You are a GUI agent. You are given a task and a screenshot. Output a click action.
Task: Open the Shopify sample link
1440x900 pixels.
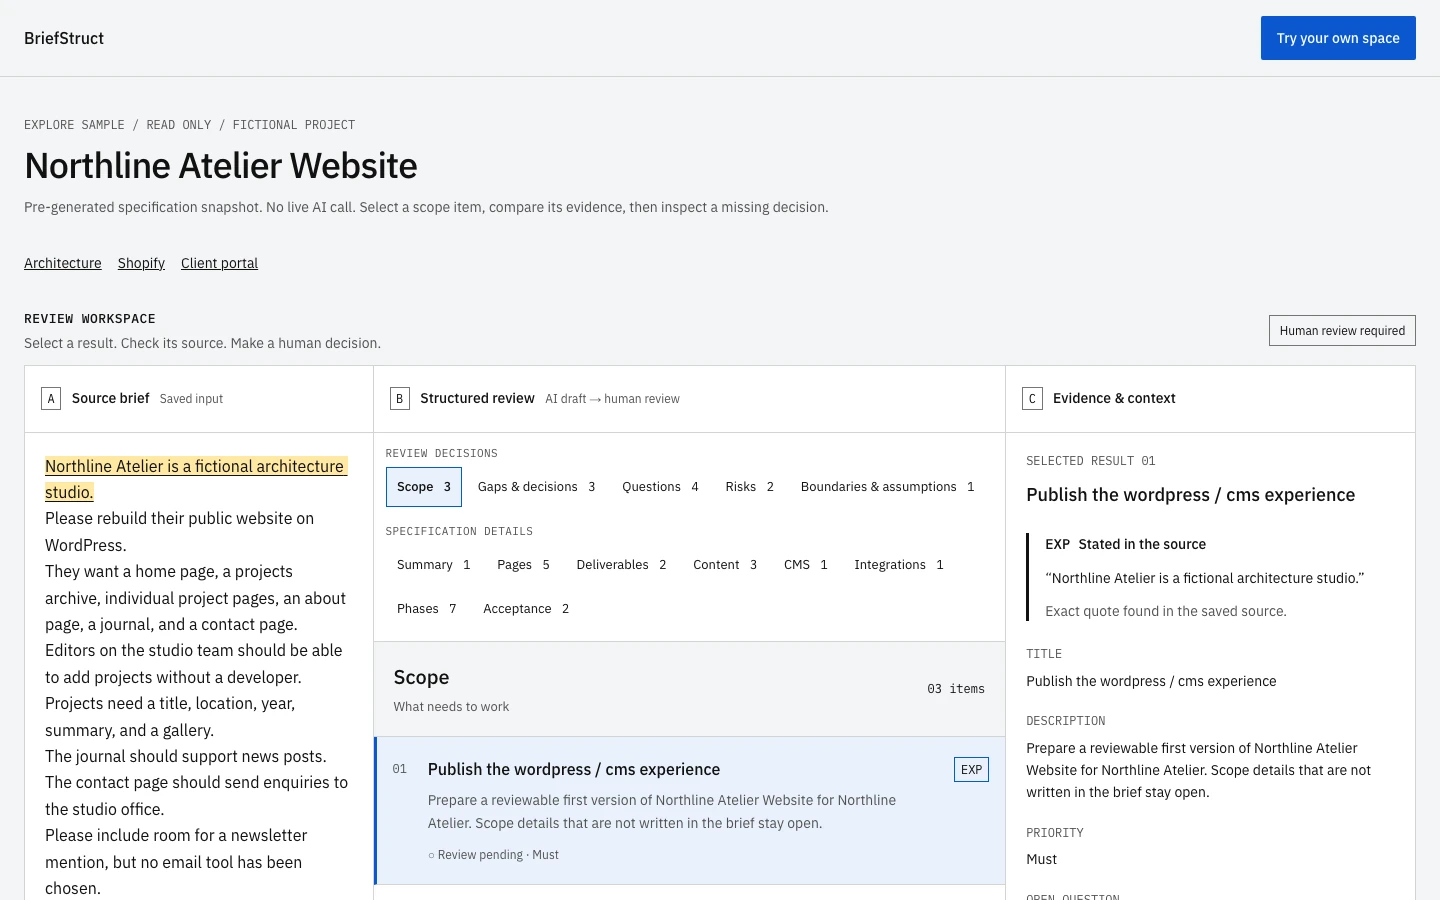(141, 263)
